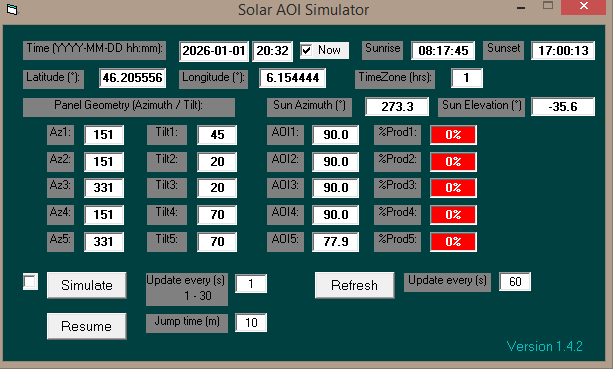Edit the Az3 azimuth field
The height and width of the screenshot is (369, 613).
(x=104, y=188)
